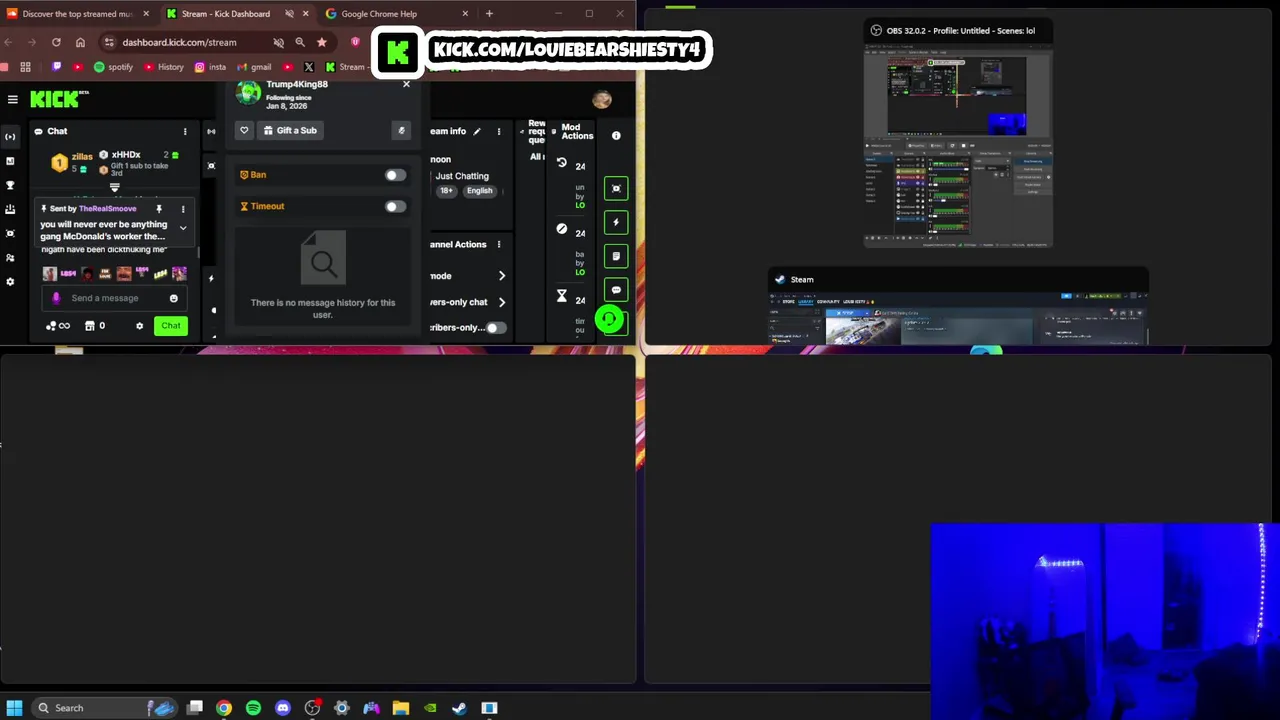Click the Gift a Sub button
Screen dimensions: 1280x720
pos(290,130)
